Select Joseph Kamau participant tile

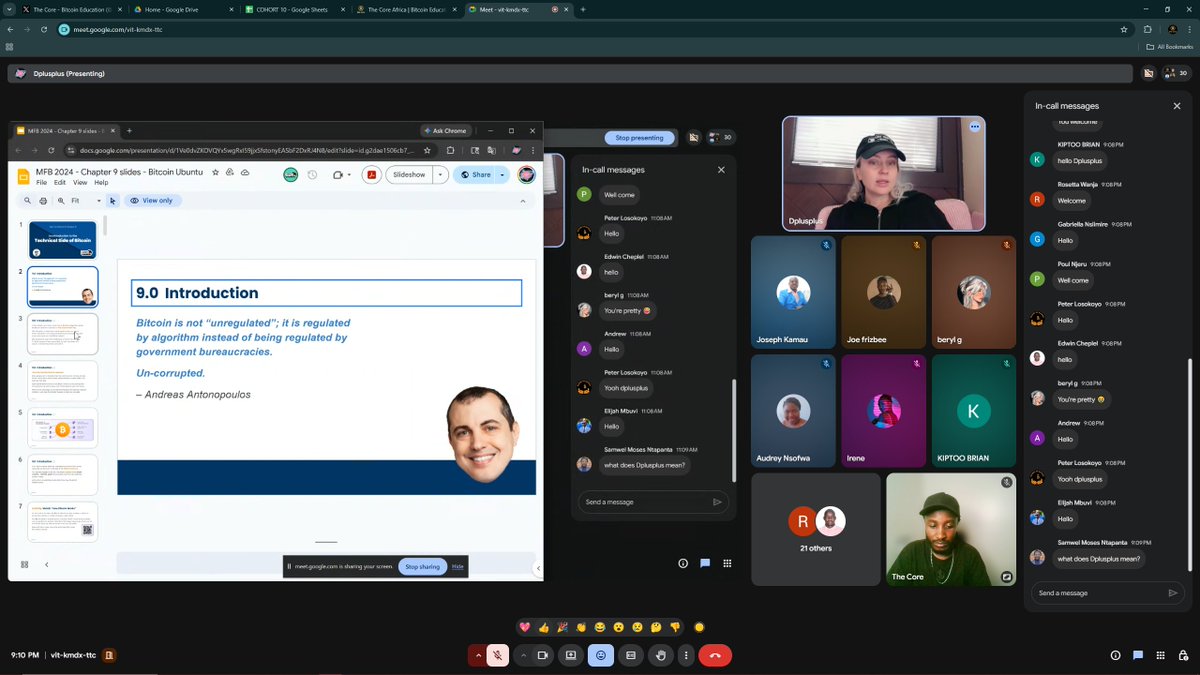click(x=793, y=292)
